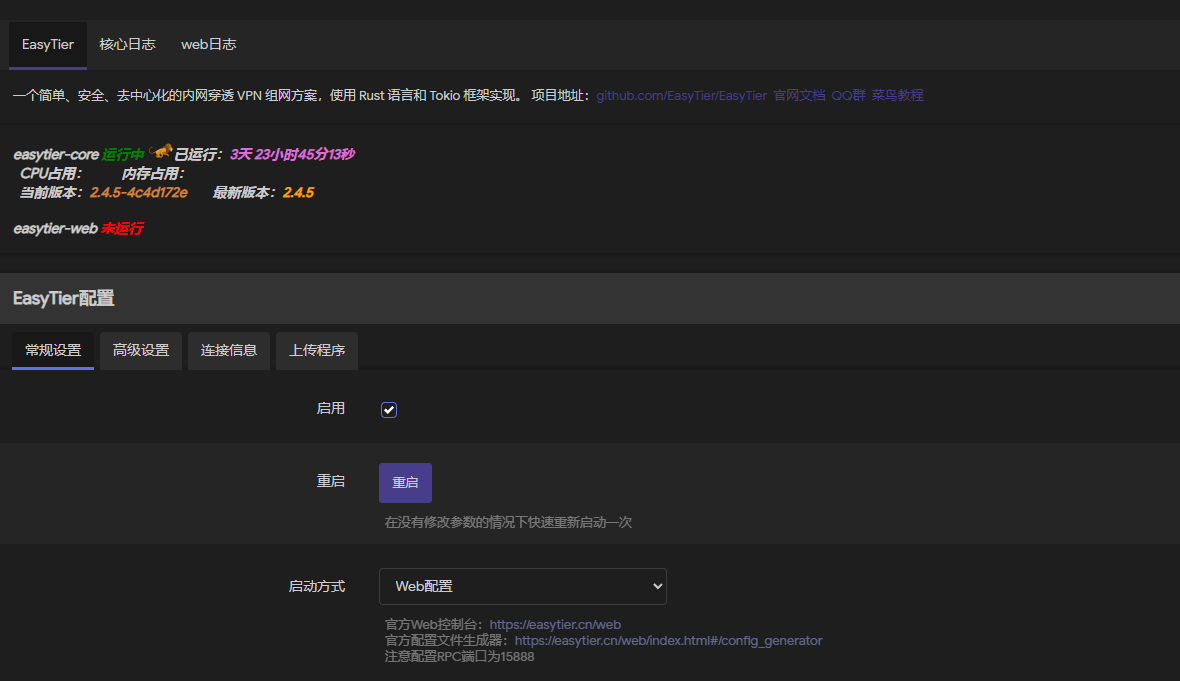Open the 菜鸟教程 link
Image resolution: width=1180 pixels, height=681 pixels.
click(x=897, y=96)
